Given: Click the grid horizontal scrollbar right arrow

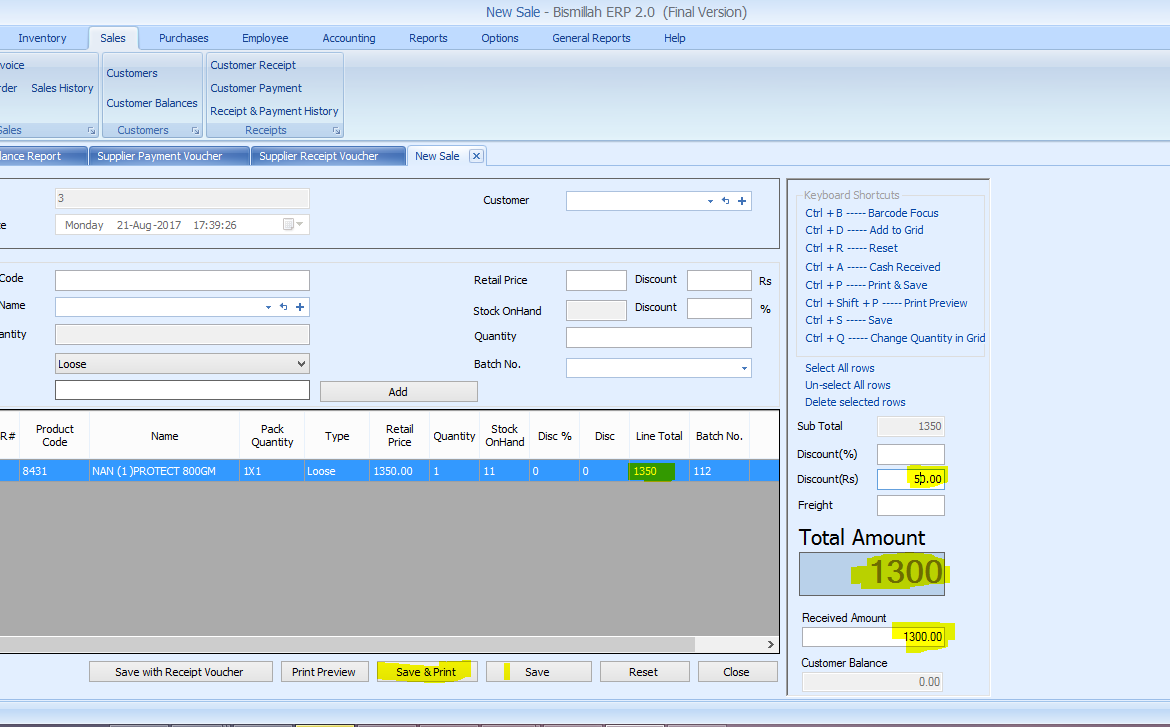Looking at the screenshot, I should pos(770,645).
